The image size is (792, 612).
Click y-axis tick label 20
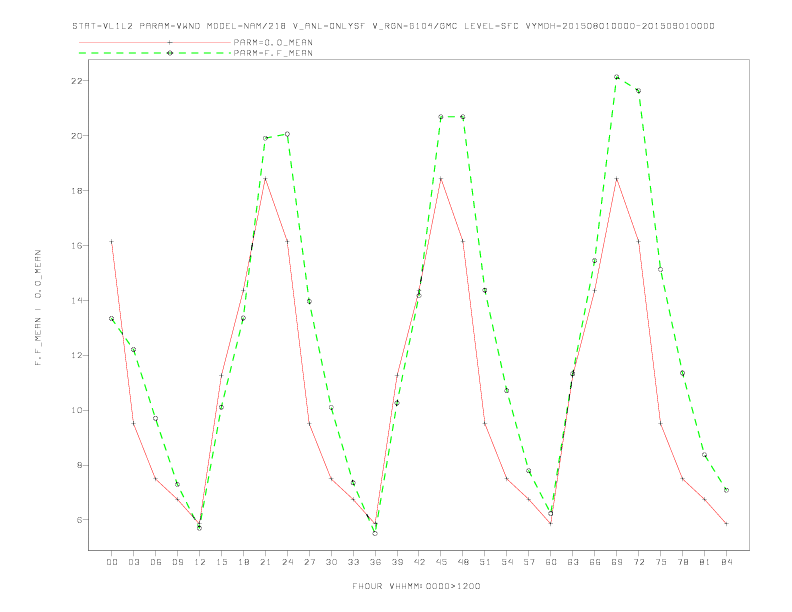point(77,136)
